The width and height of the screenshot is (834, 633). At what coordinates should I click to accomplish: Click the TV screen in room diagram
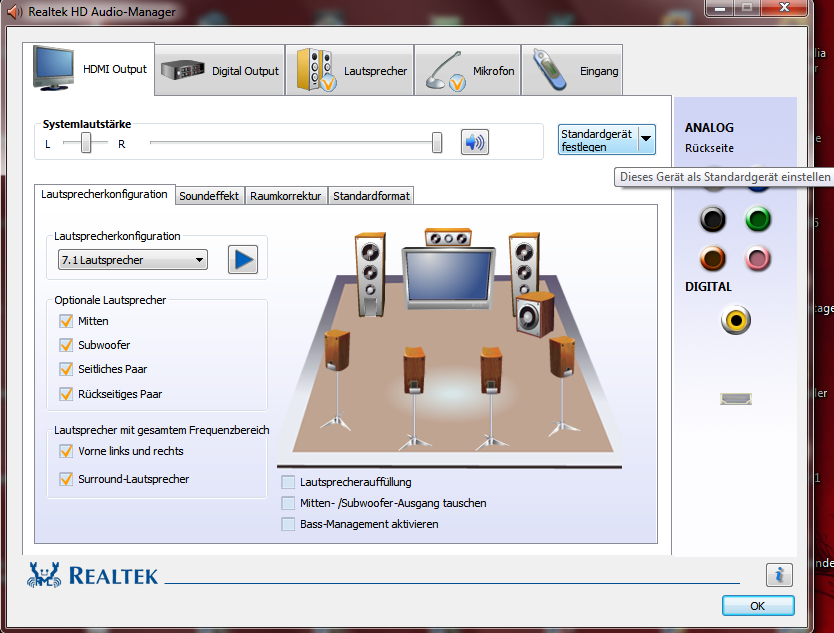(x=448, y=278)
